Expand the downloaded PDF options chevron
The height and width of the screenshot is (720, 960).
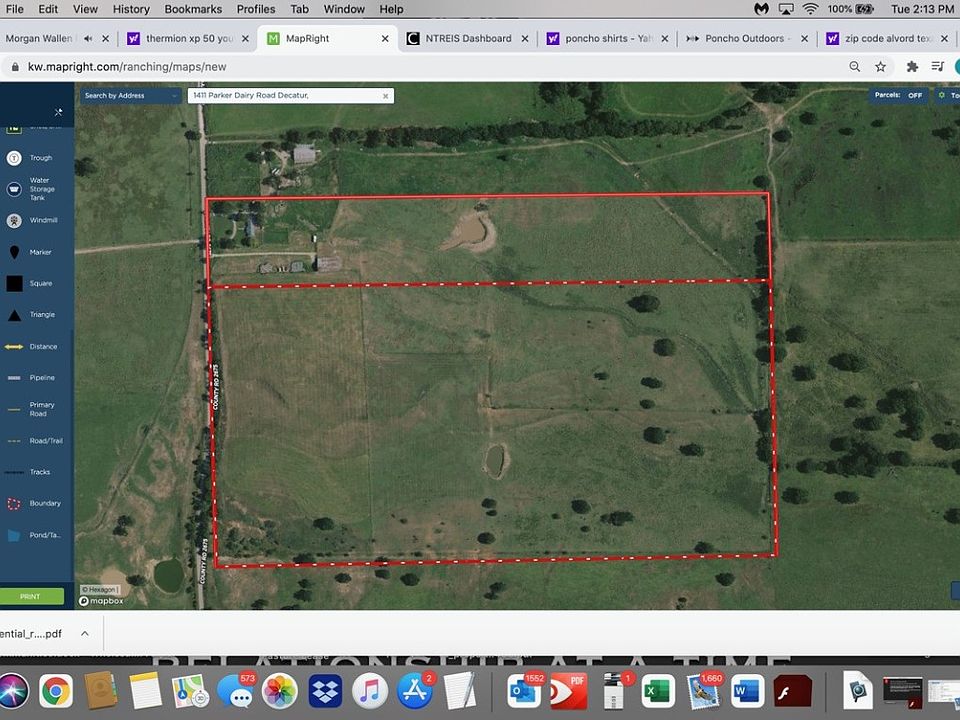click(x=85, y=634)
